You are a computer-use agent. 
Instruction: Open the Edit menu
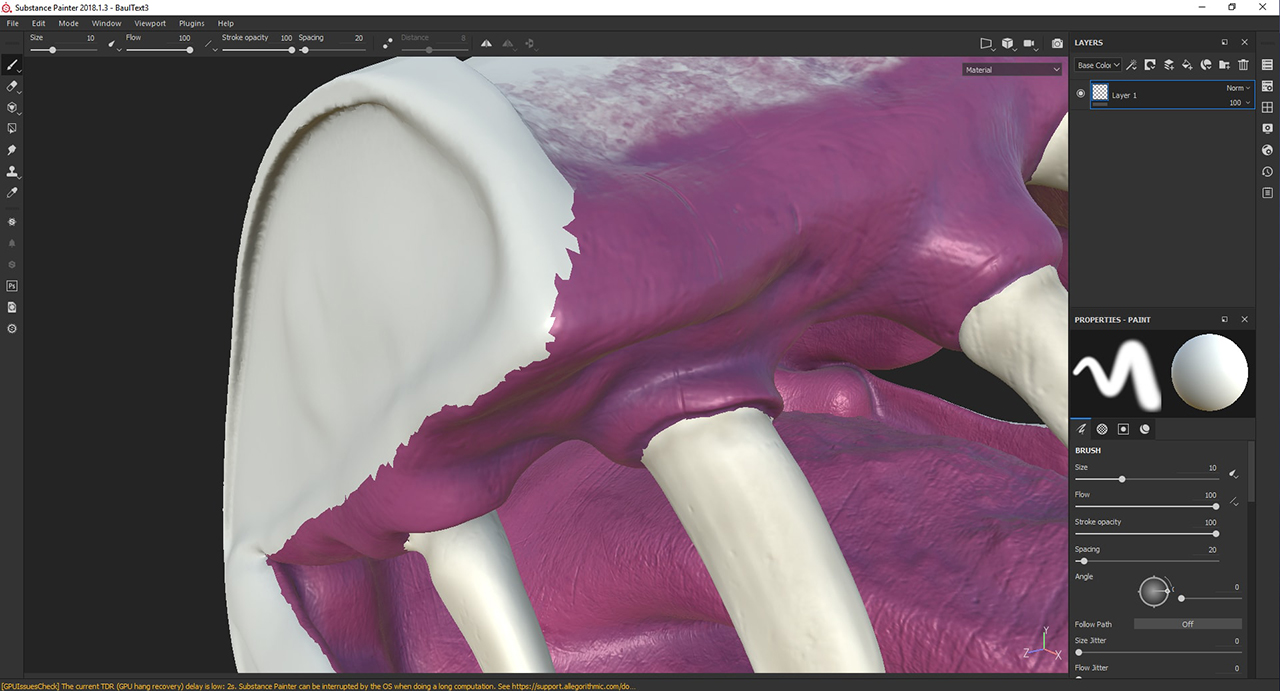point(38,23)
